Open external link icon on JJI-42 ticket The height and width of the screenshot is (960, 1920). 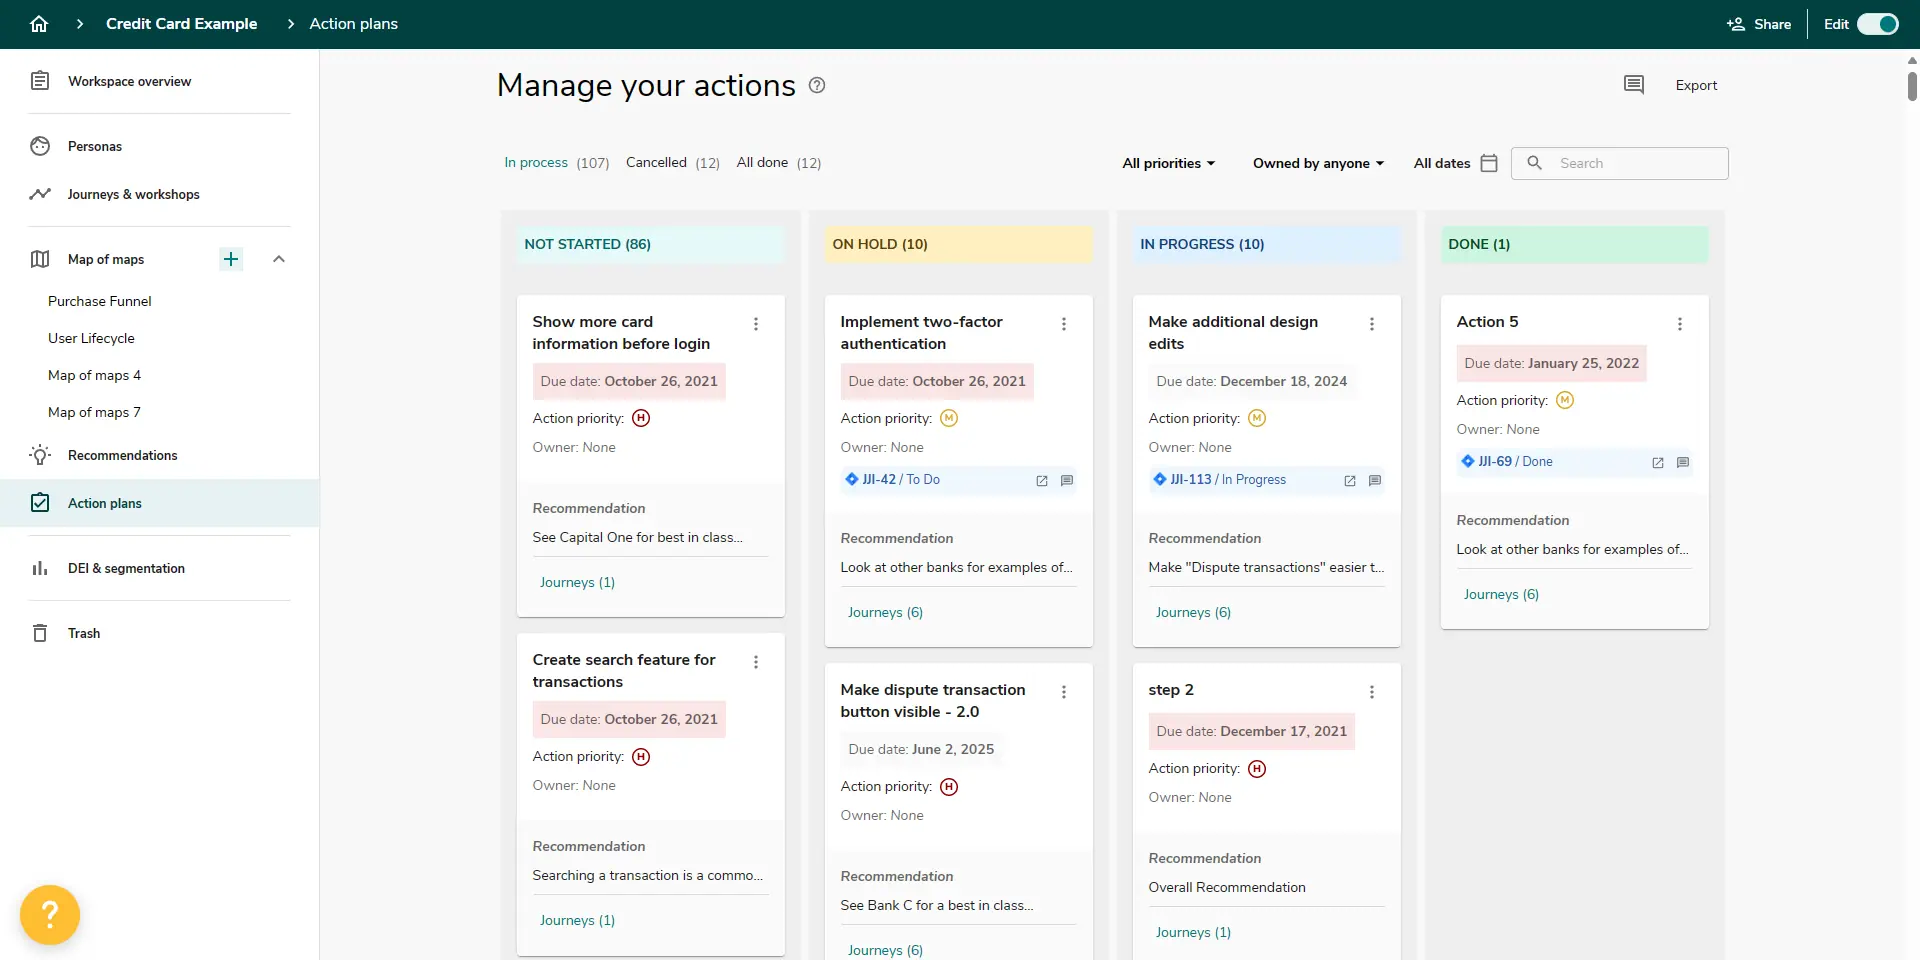pos(1043,480)
